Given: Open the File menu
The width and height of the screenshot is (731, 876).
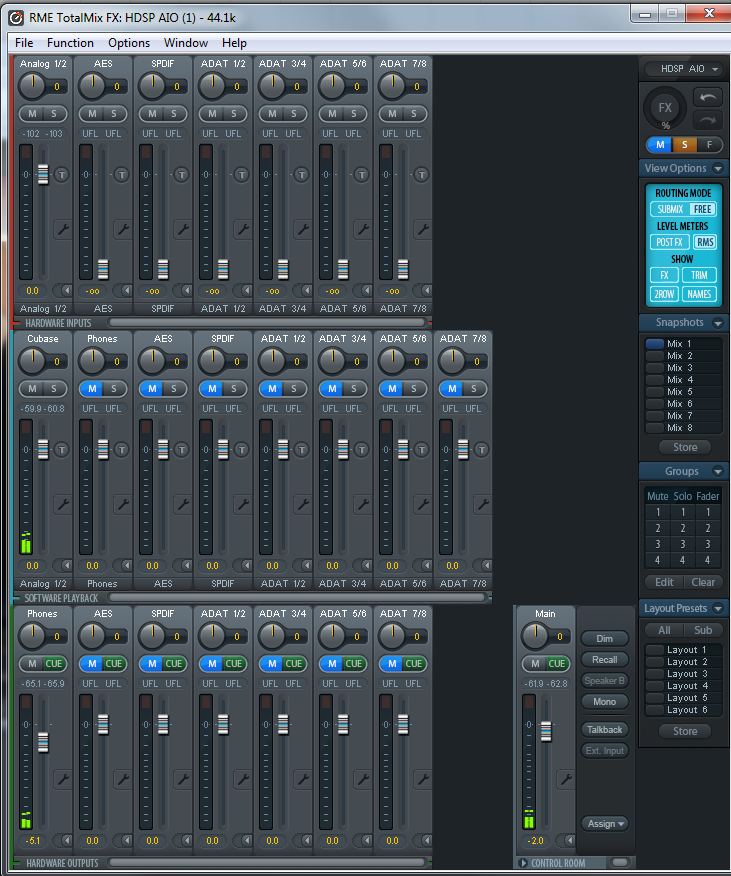Looking at the screenshot, I should click(24, 43).
